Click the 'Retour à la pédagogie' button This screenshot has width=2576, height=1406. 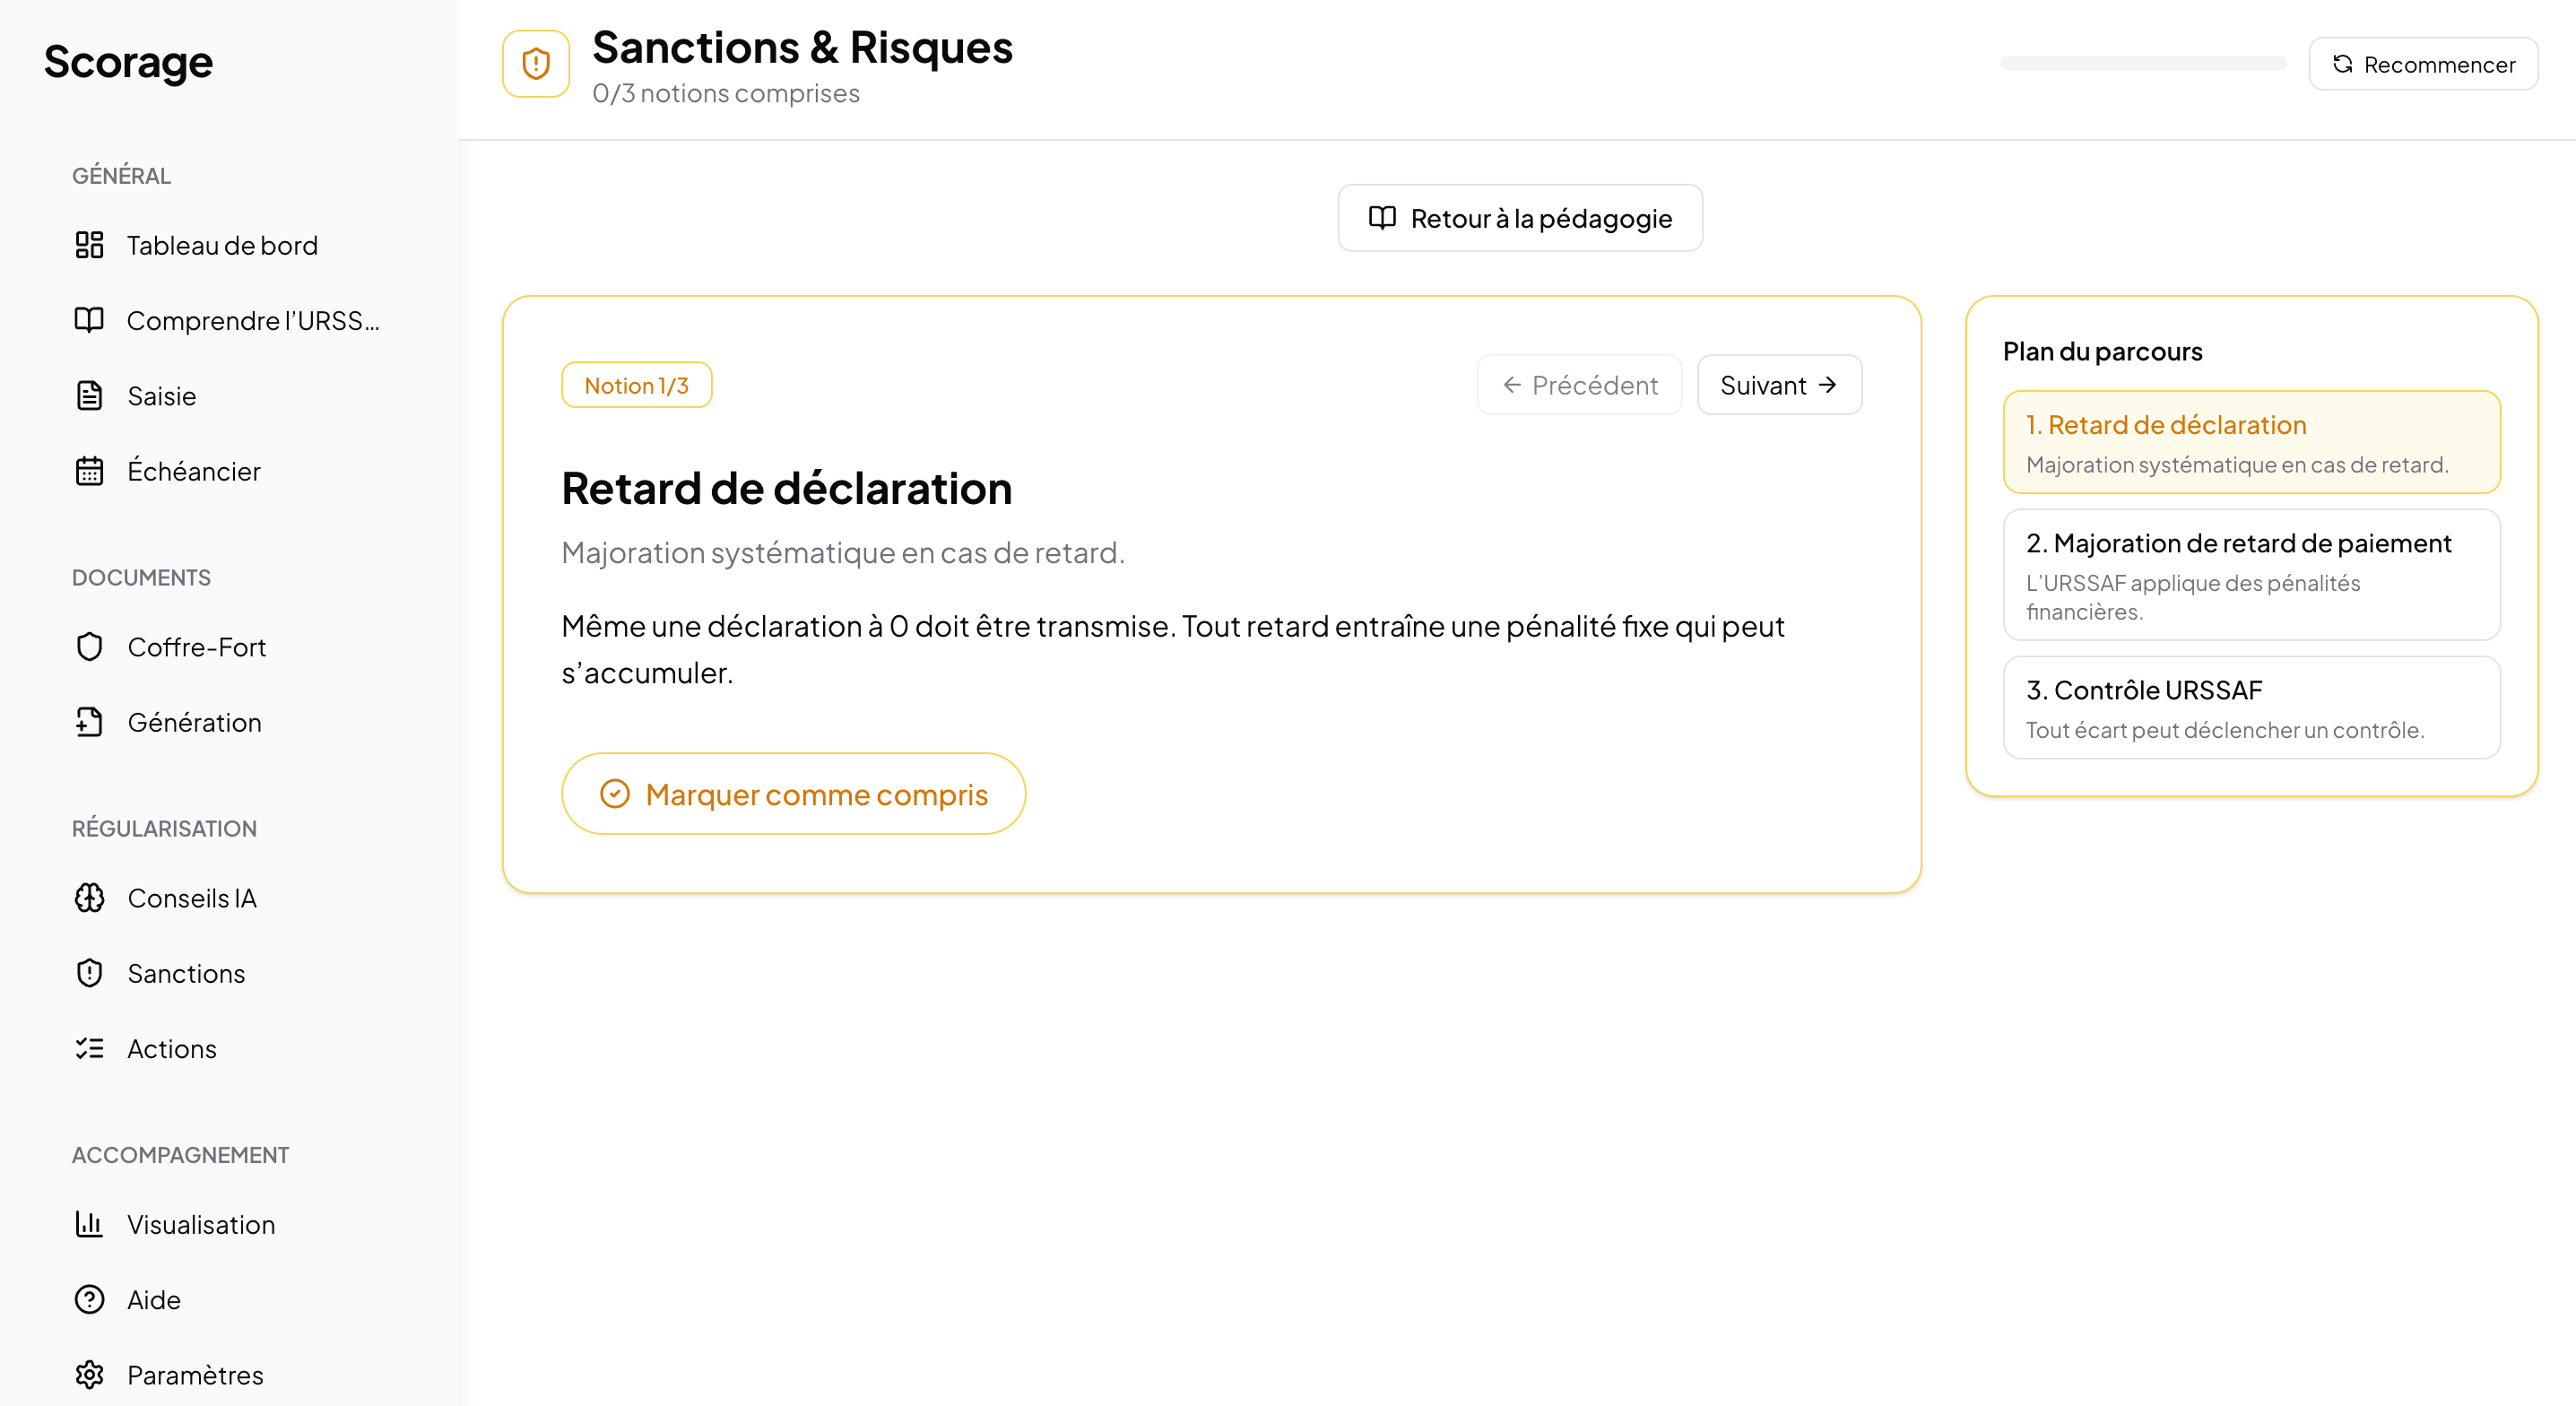(1519, 217)
